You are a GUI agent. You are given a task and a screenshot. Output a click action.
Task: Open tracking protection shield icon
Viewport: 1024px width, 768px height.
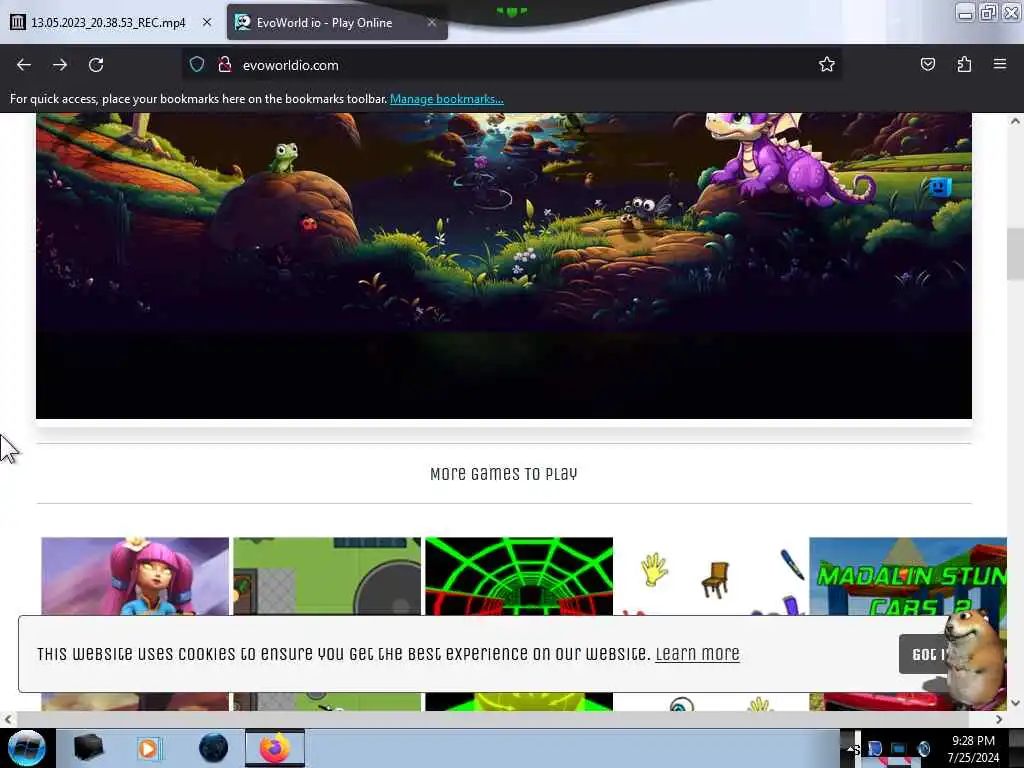click(197, 64)
